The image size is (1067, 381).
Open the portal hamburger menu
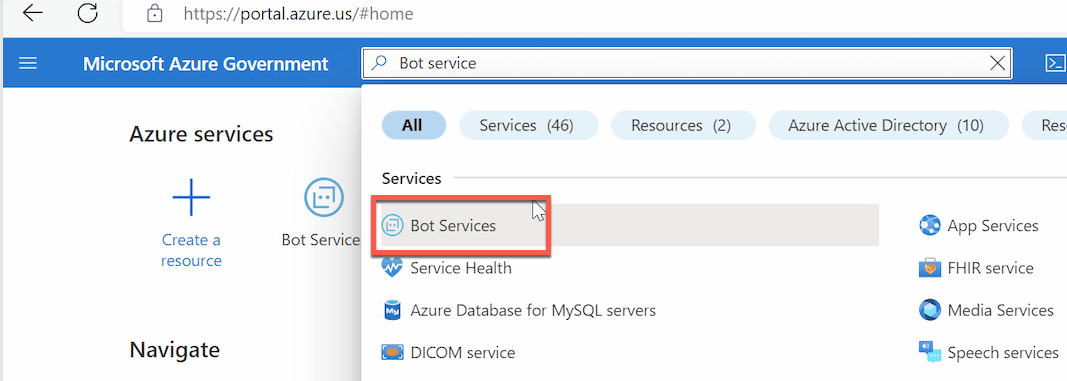pos(28,64)
